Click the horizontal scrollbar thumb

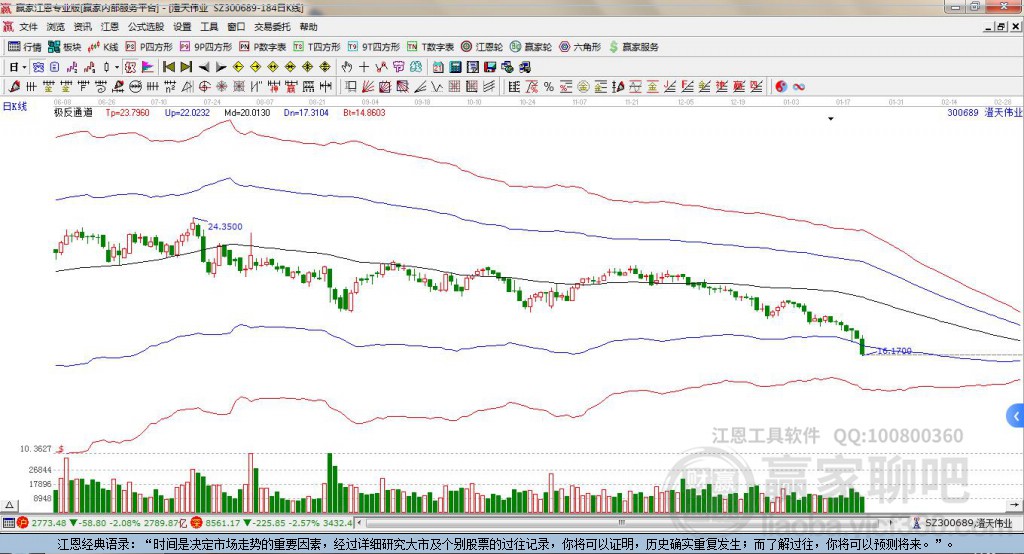pos(621,523)
